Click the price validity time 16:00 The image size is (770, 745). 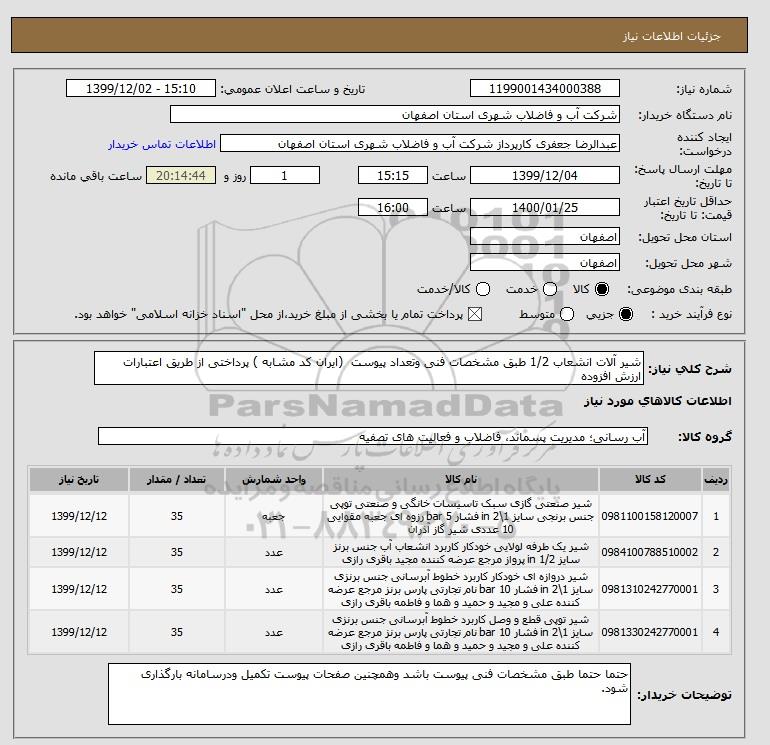point(393,207)
